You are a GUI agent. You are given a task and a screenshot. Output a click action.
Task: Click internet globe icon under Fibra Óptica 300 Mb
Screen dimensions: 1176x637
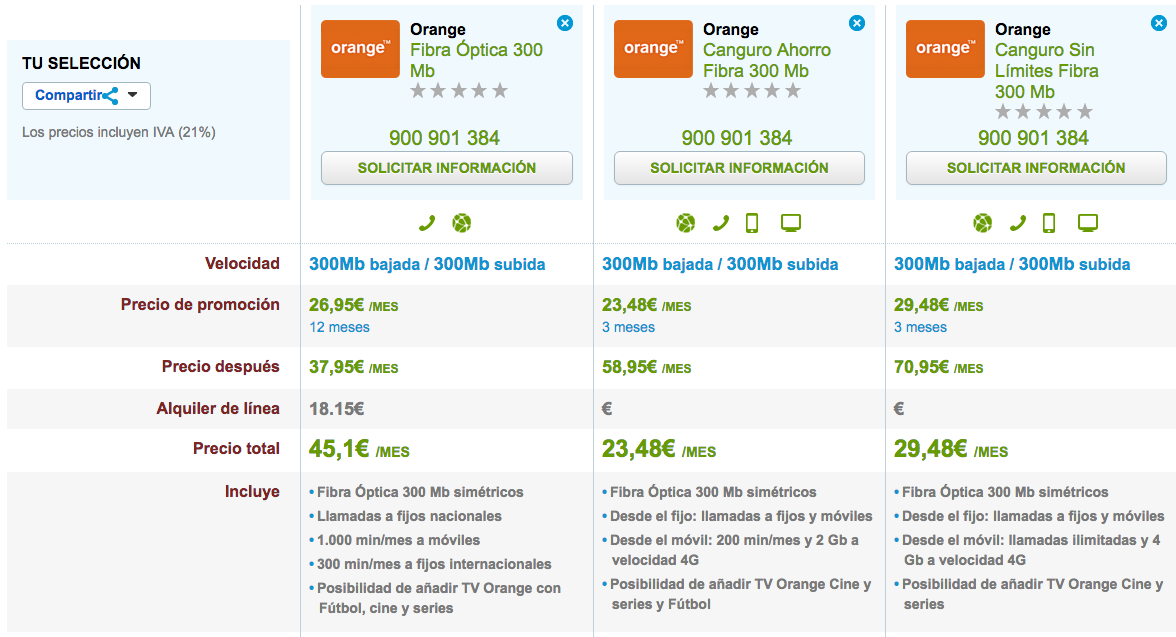click(x=462, y=223)
